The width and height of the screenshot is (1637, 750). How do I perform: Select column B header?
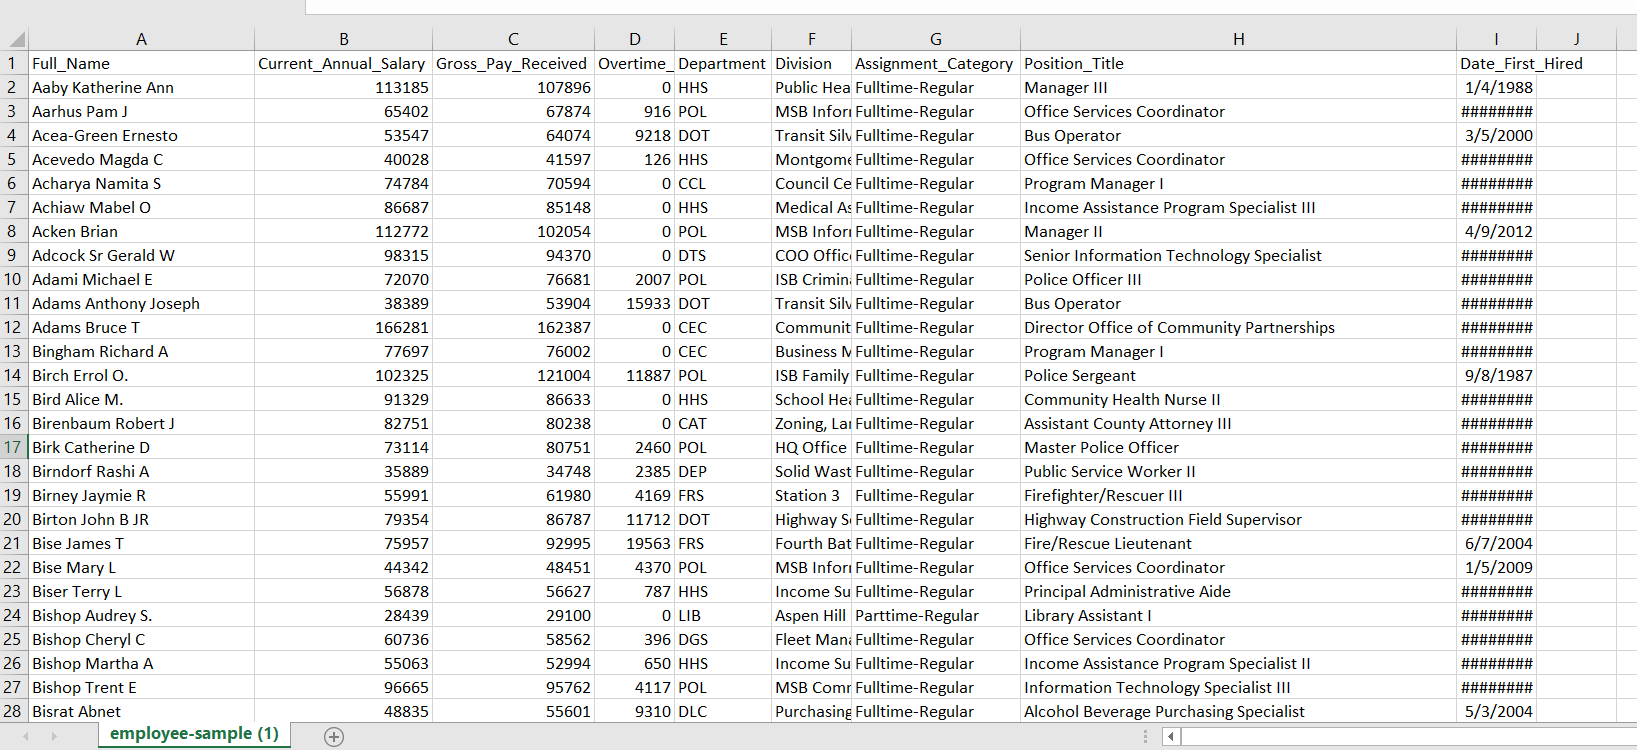(x=344, y=39)
